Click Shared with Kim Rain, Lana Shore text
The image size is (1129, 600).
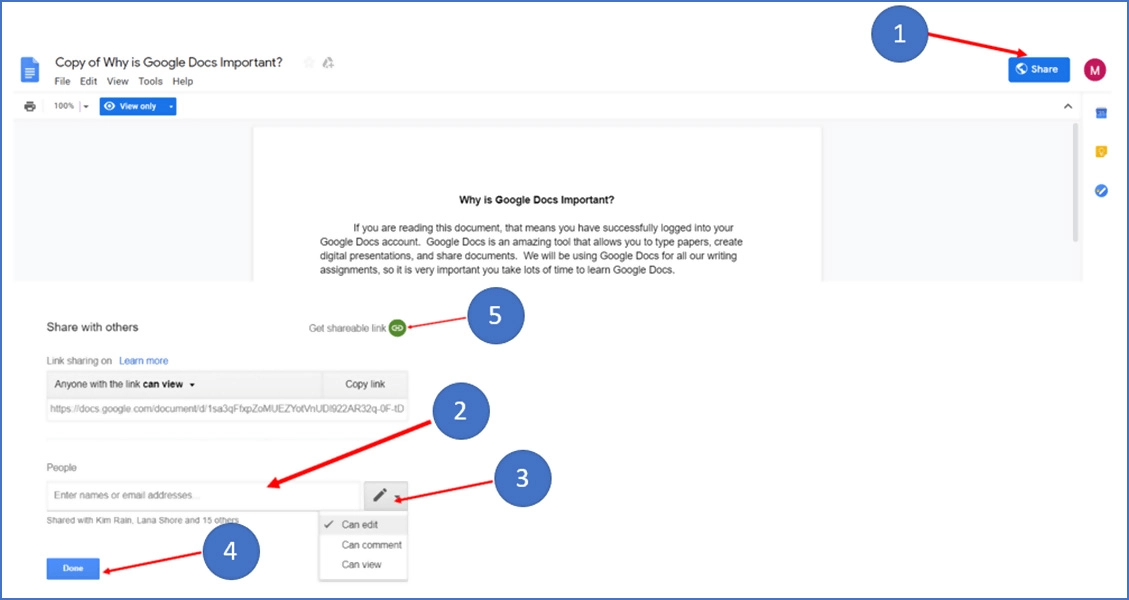(x=143, y=520)
